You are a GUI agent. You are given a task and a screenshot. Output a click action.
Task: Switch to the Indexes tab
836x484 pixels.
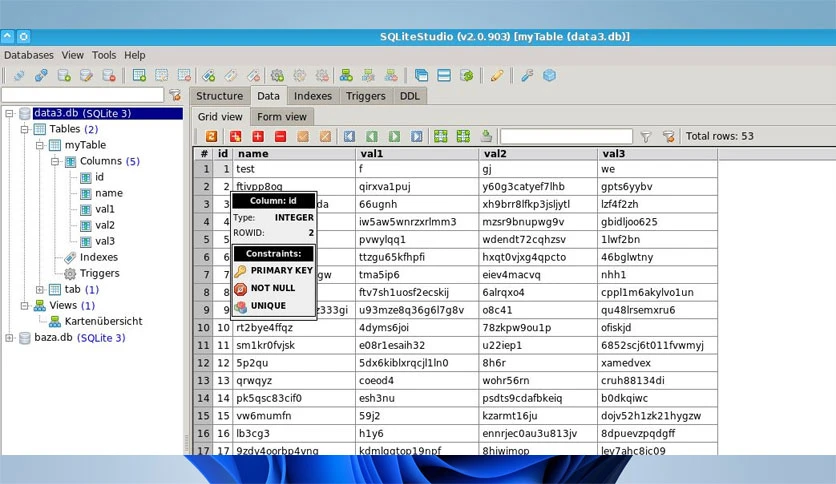pos(313,96)
